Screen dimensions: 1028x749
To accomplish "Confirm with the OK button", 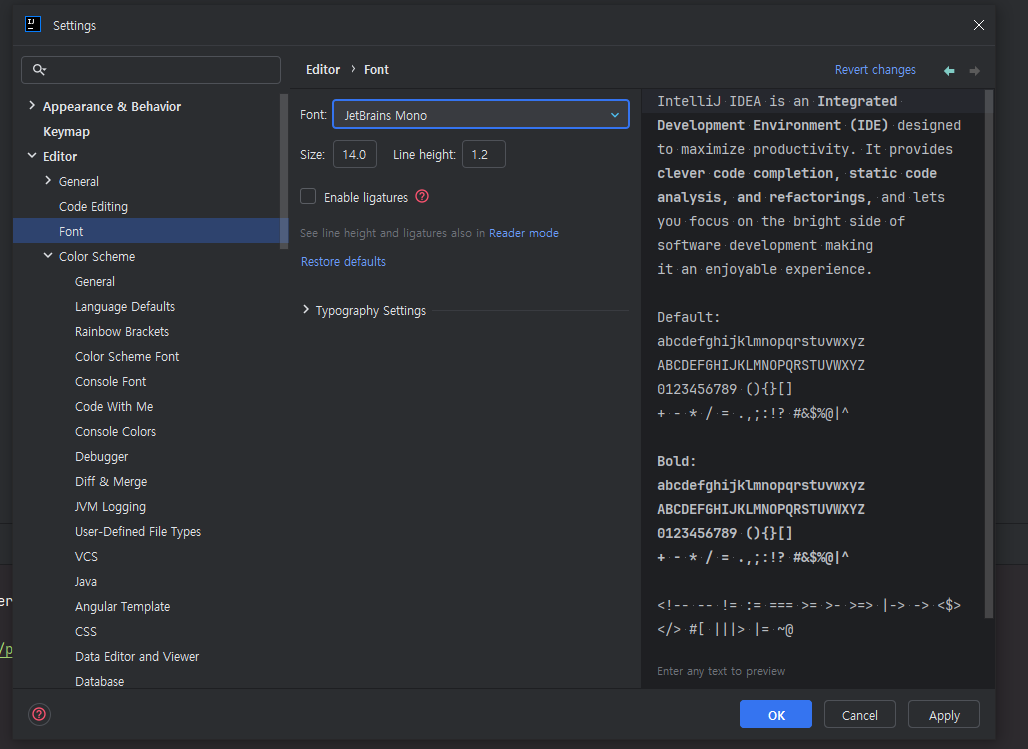I will click(776, 714).
